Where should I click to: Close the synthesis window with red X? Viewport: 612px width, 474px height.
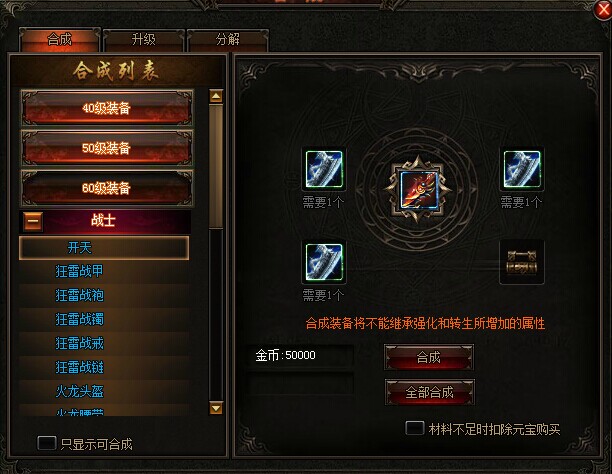(603, 10)
